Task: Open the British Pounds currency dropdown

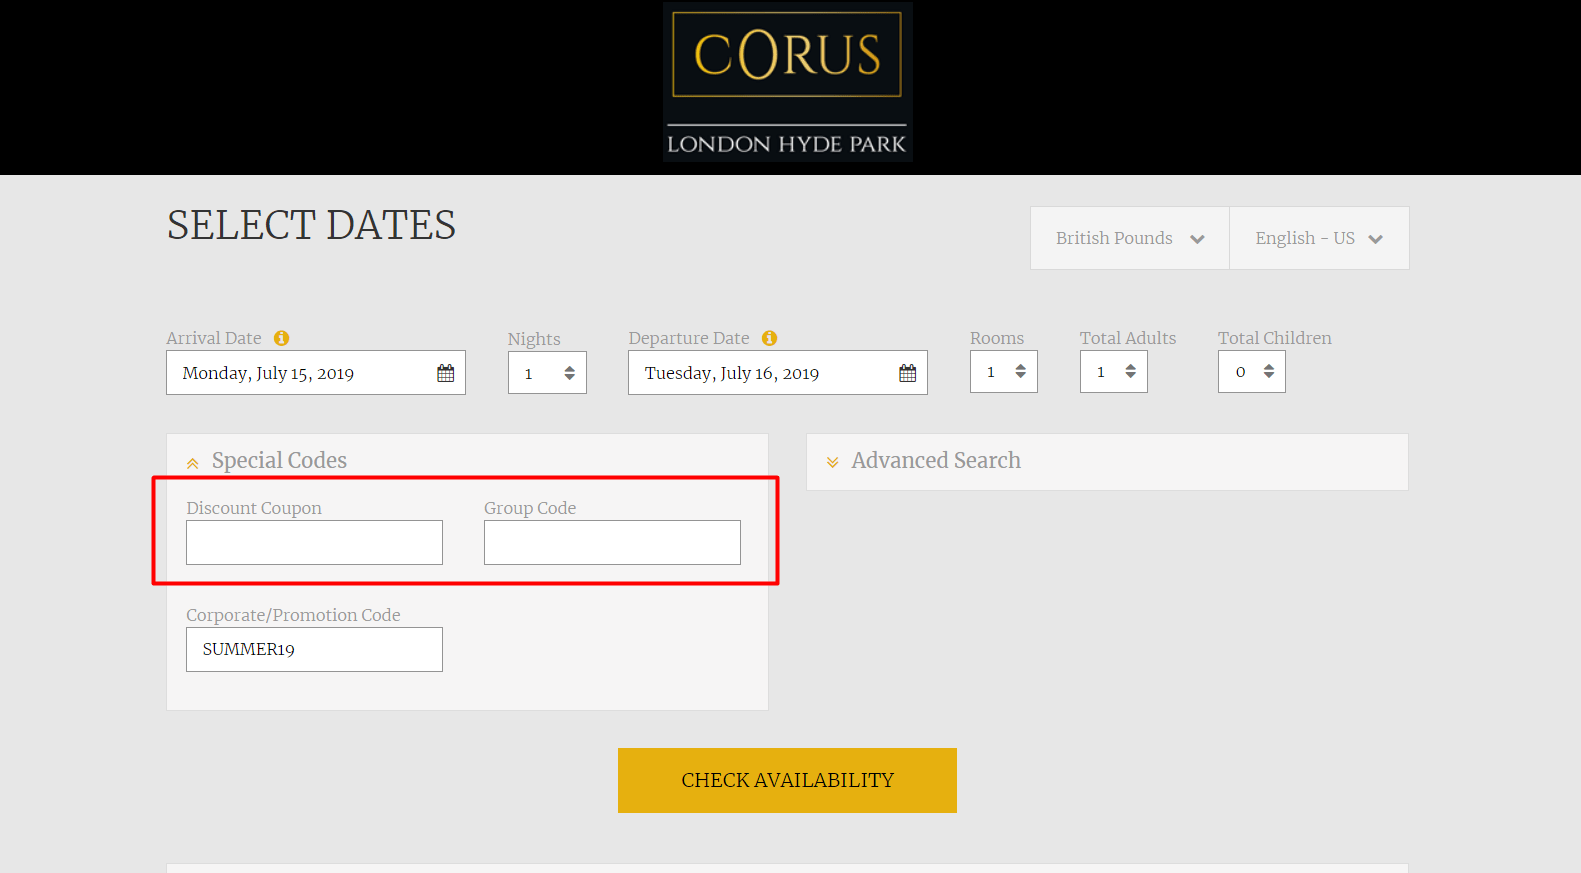Action: (x=1130, y=238)
